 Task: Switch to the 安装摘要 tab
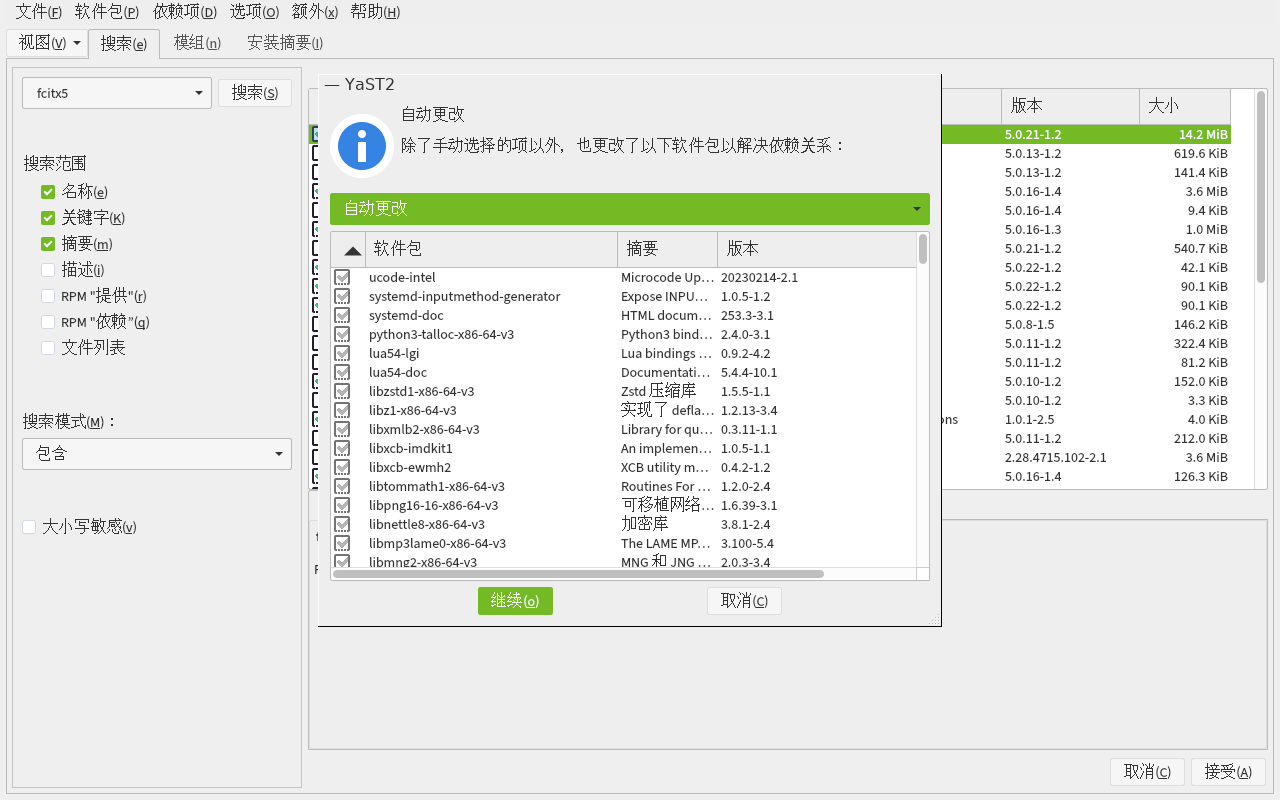[x=285, y=43]
